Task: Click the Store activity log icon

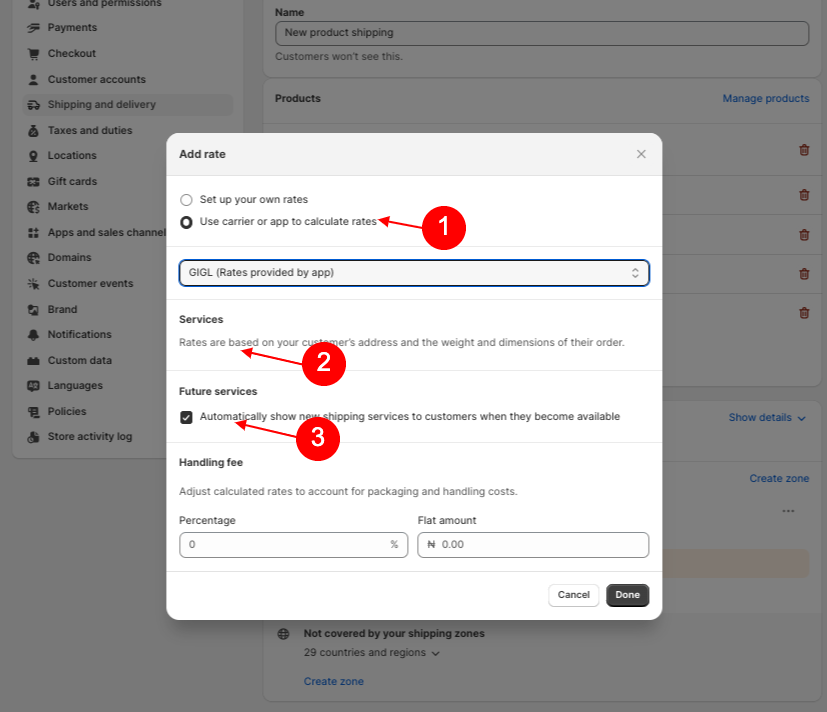Action: 34,437
